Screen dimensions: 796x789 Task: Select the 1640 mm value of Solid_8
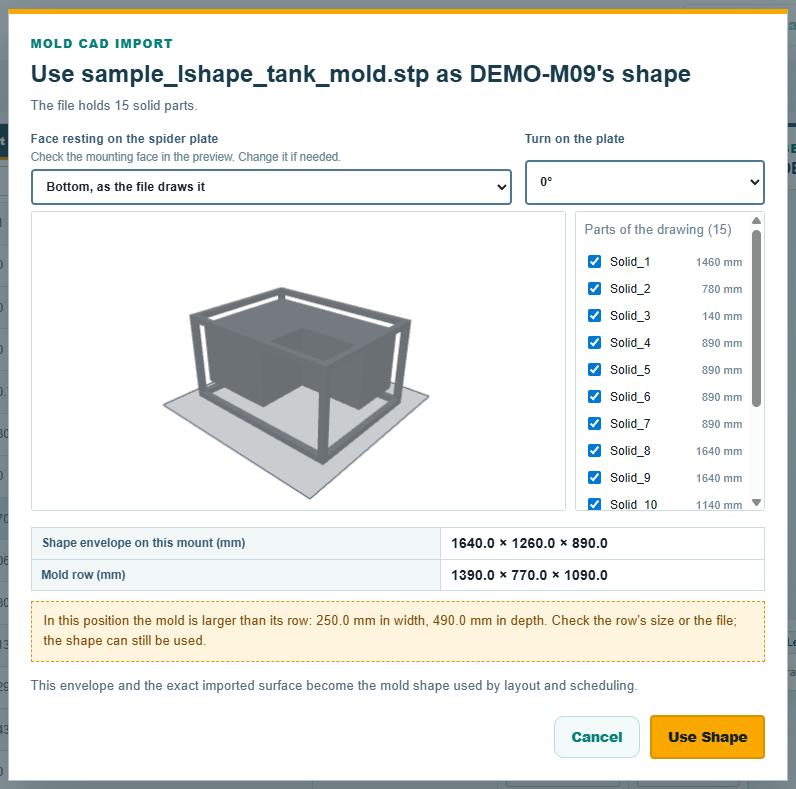point(718,451)
